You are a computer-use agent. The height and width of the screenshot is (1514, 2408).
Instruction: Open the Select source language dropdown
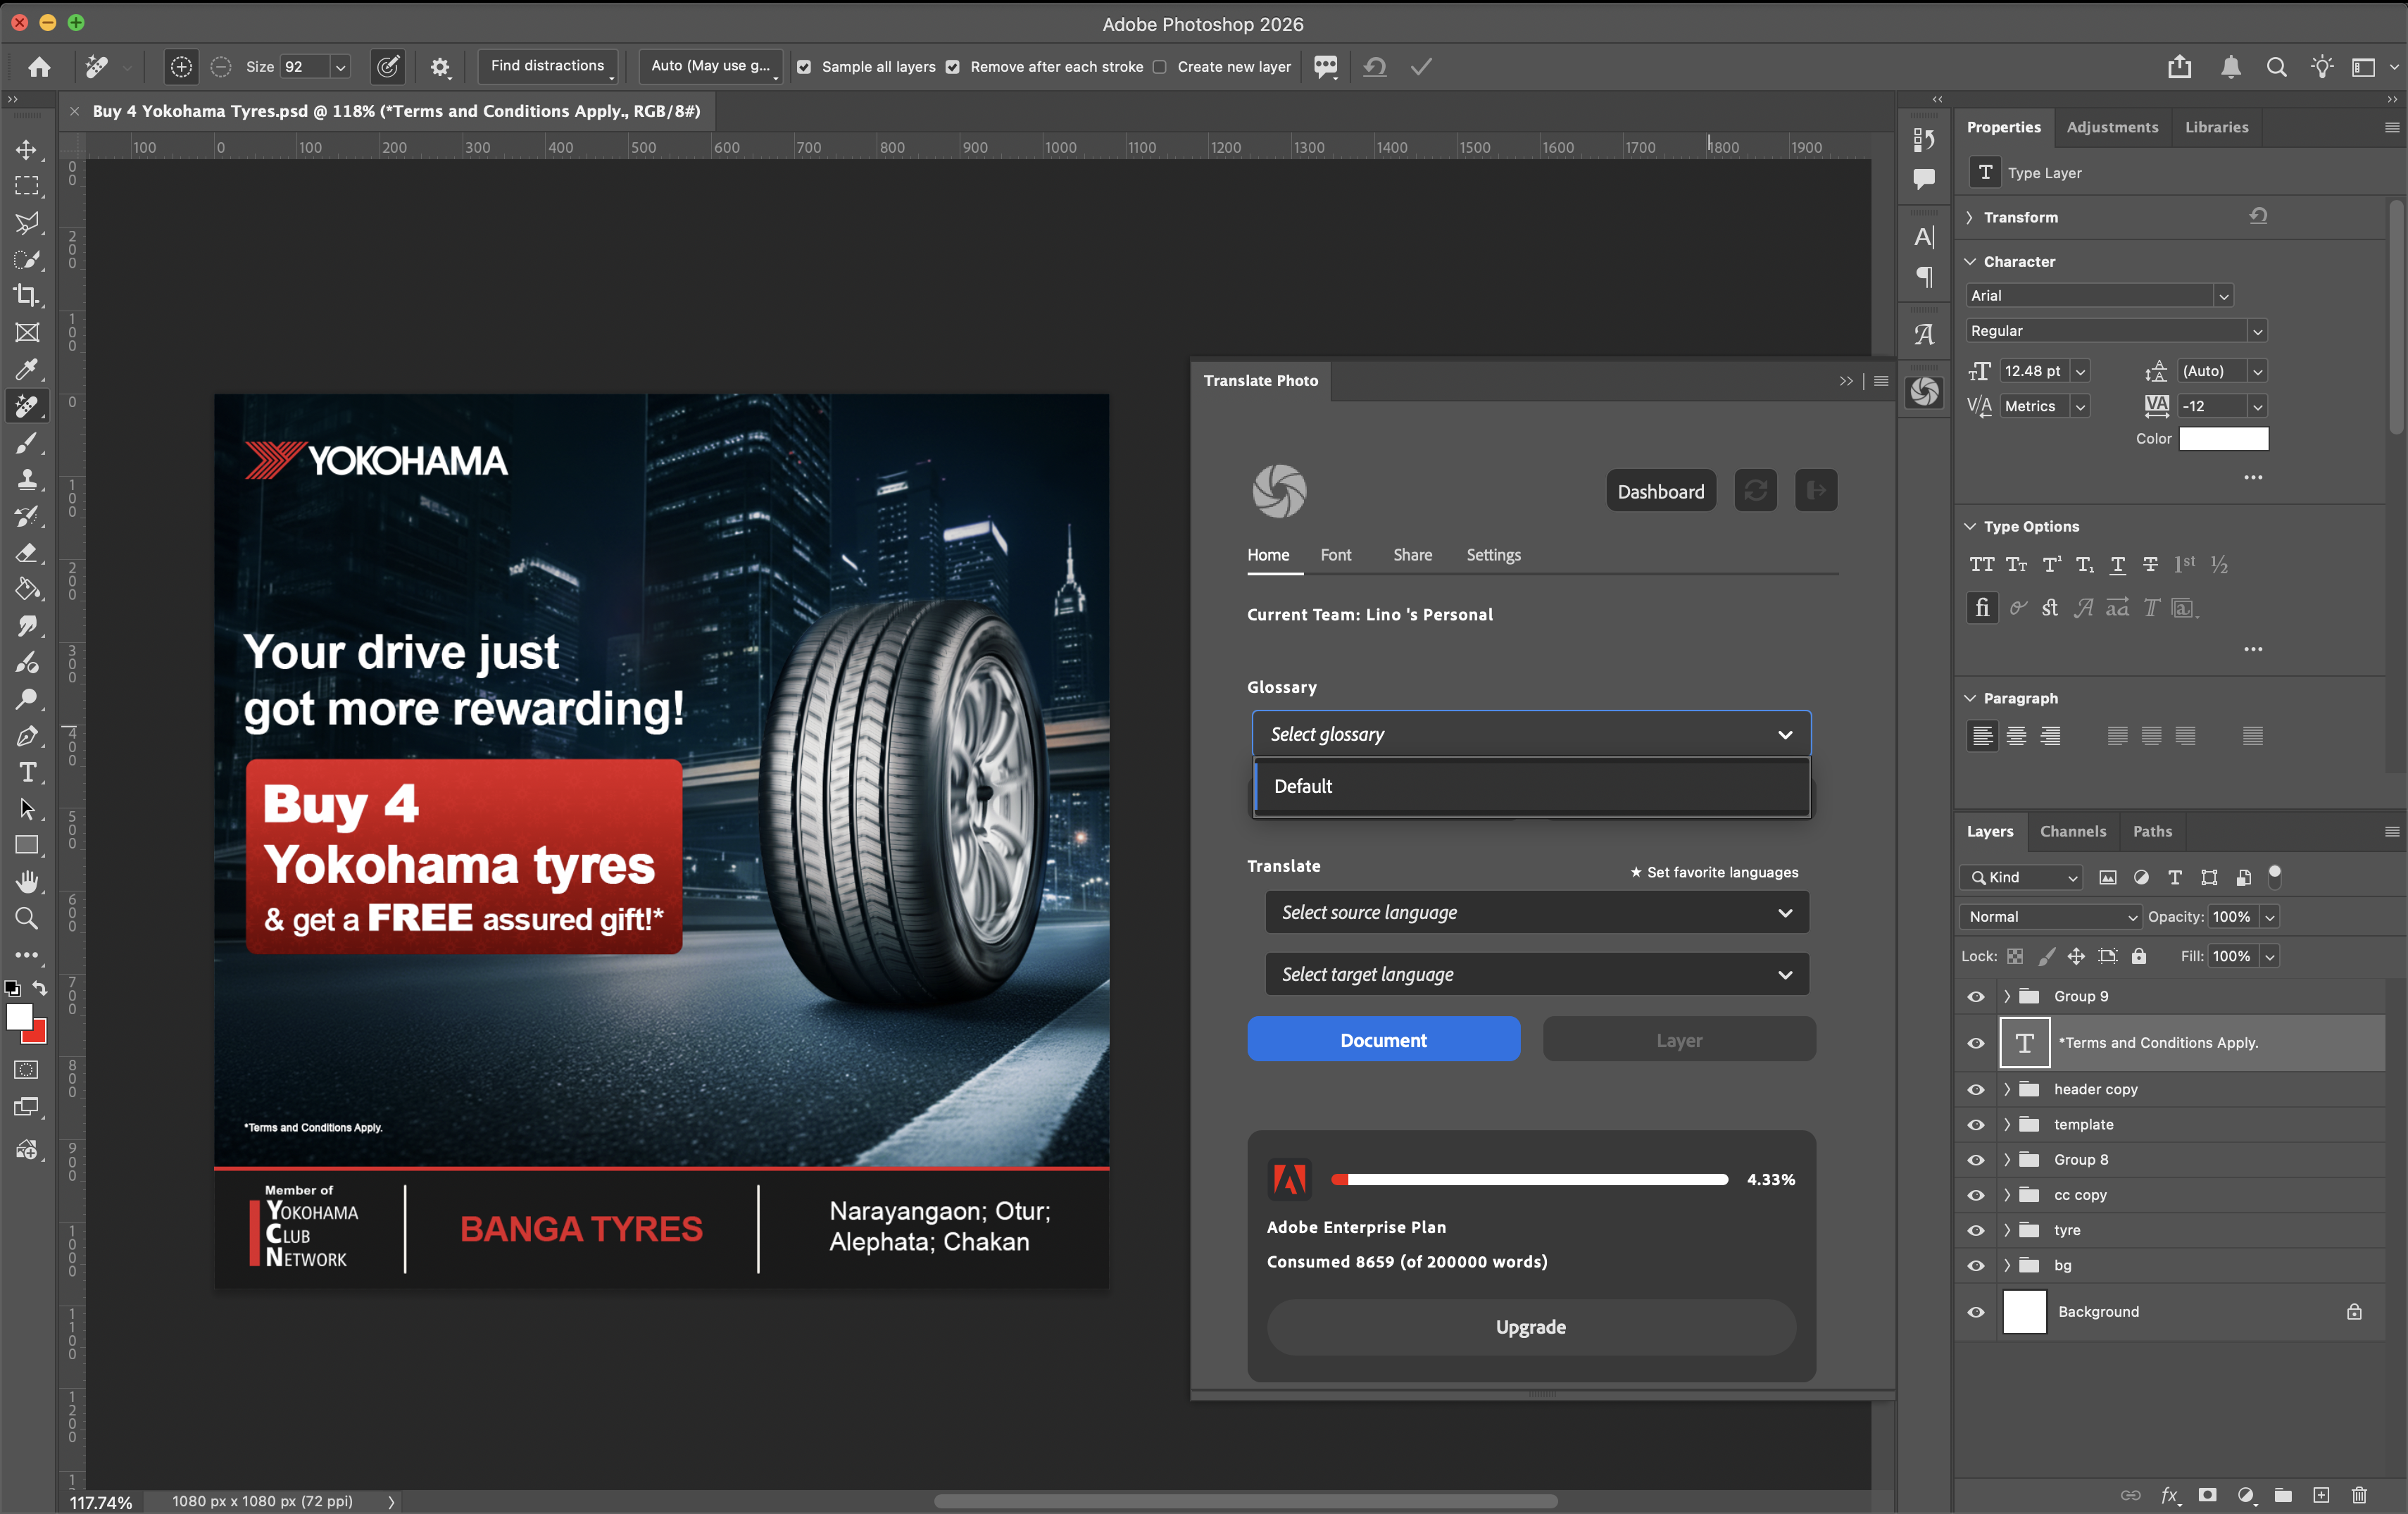point(1537,913)
